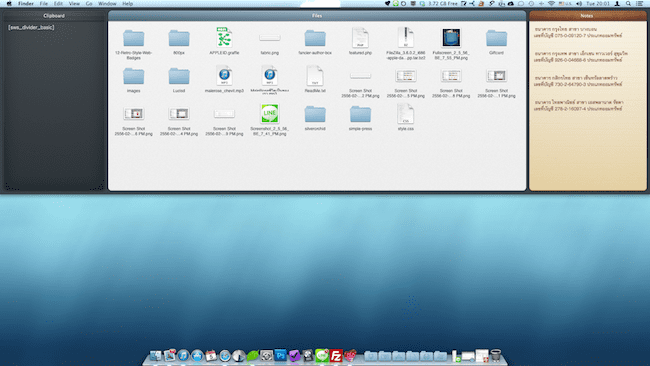Launch FileZilla from the Dock
This screenshot has width=650, height=366.
click(x=336, y=356)
